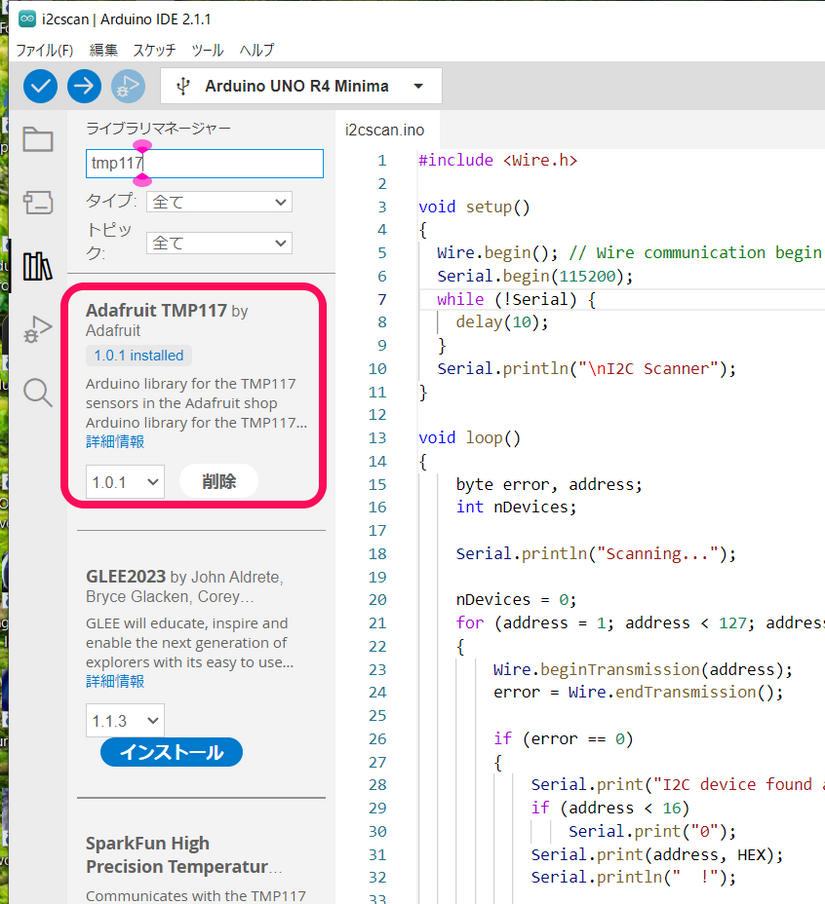Expand the タイプ filter dropdown
This screenshot has height=904, width=825.
[219, 202]
